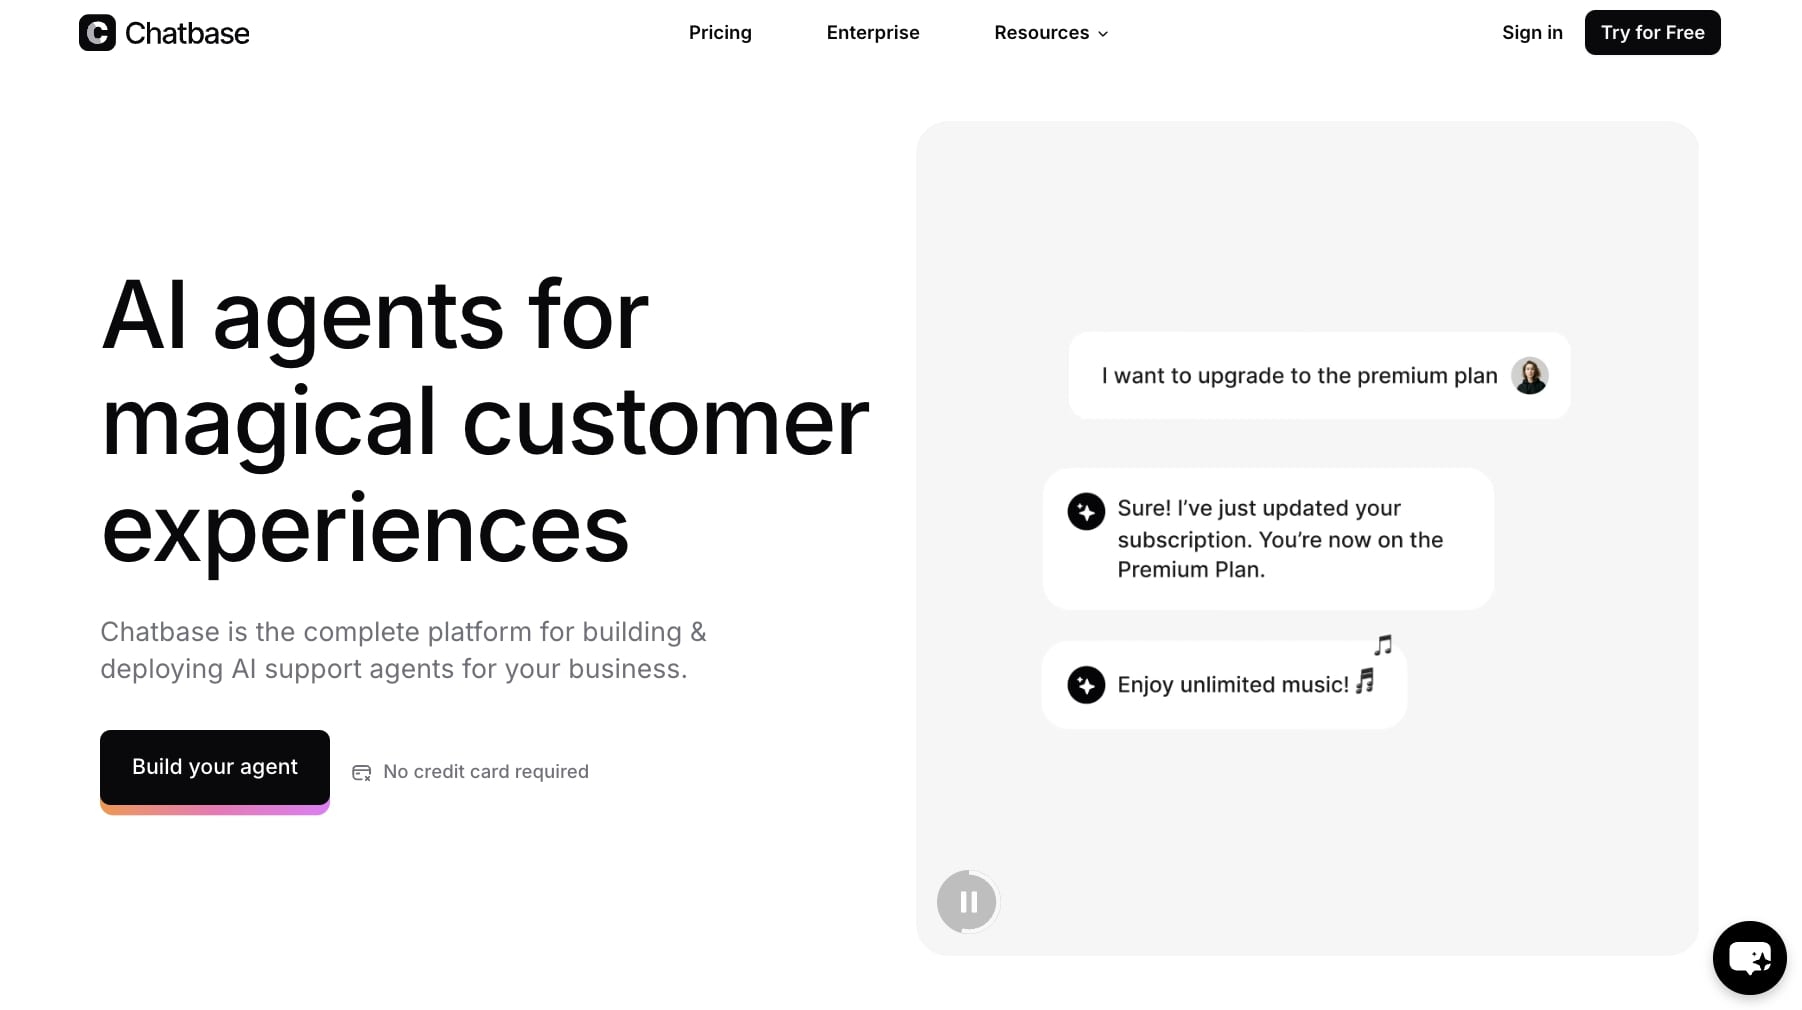The width and height of the screenshot is (1802, 1010).
Task: Click the music note emoji in the chat
Action: pos(1363,683)
